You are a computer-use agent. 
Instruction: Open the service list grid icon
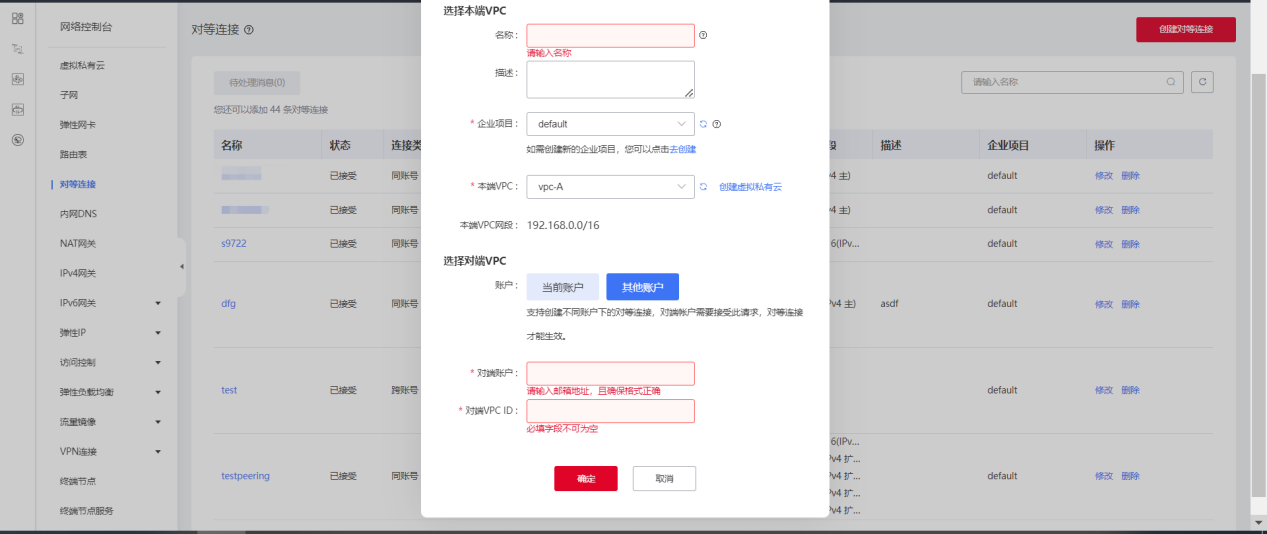click(x=17, y=18)
